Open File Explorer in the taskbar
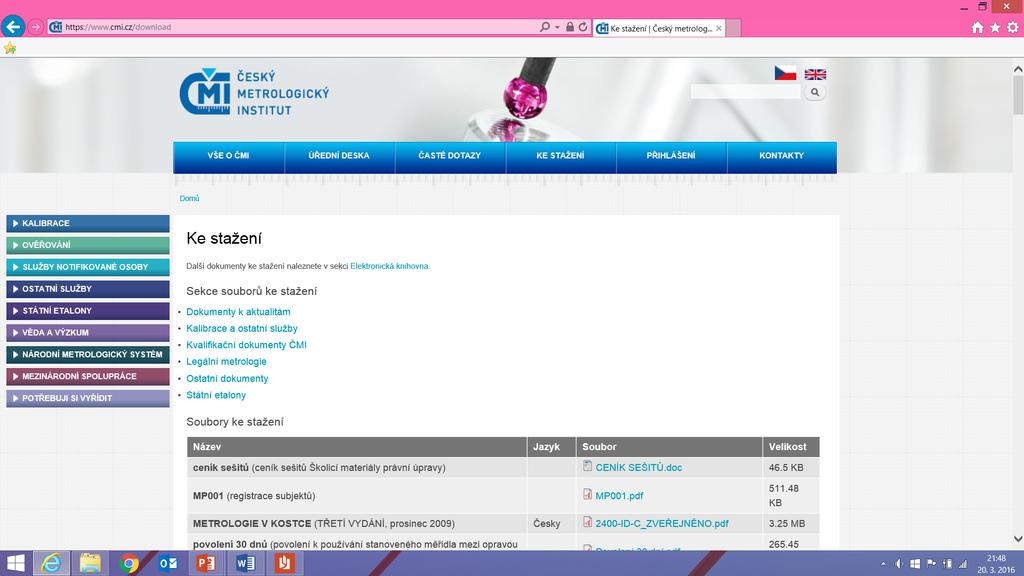 tap(90, 563)
